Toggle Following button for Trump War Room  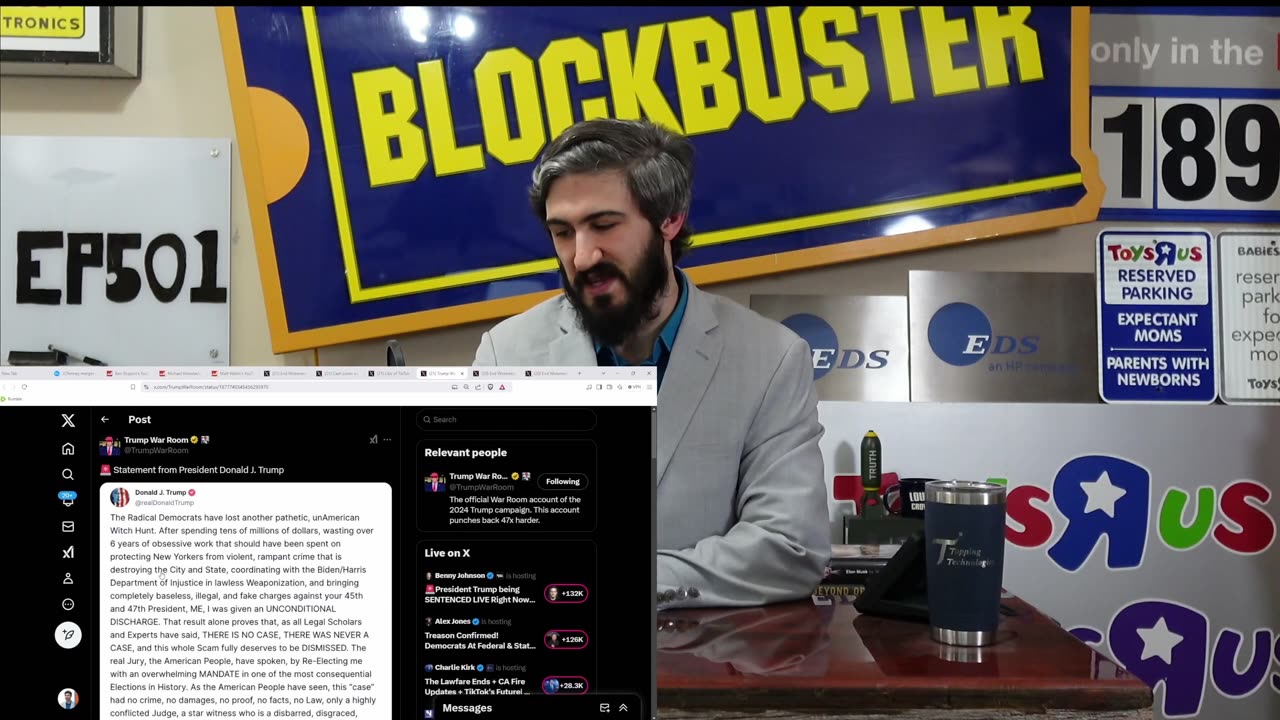(562, 481)
